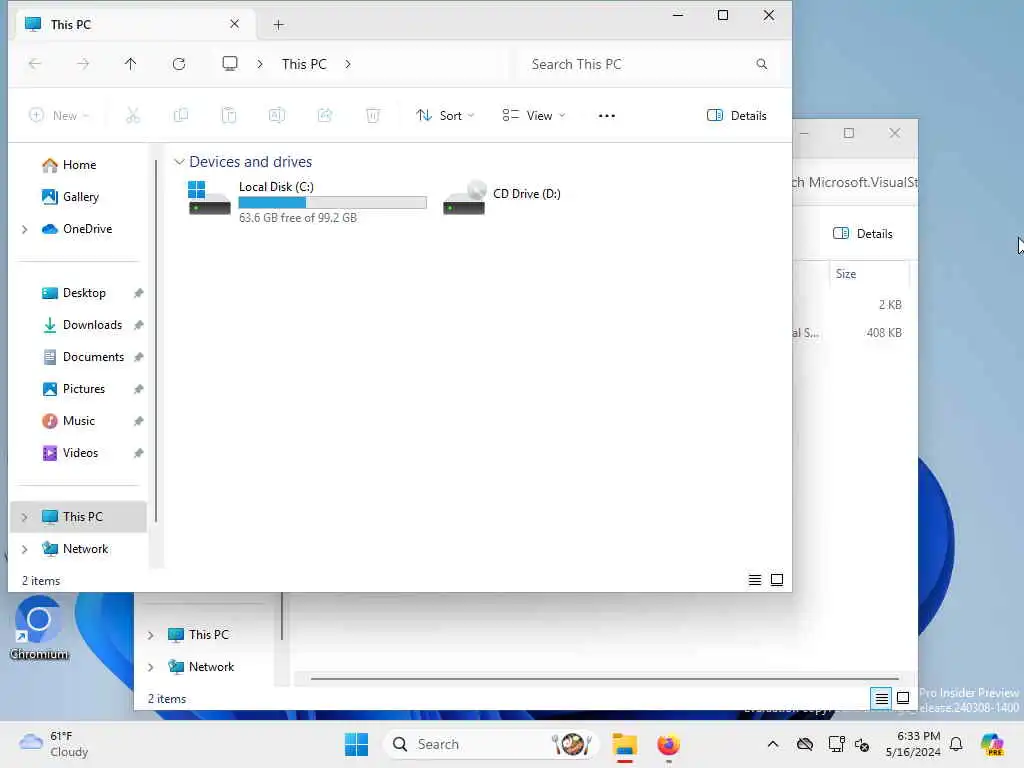Click the pin icon beside Videos
The image size is (1024, 768).
[x=138, y=453]
